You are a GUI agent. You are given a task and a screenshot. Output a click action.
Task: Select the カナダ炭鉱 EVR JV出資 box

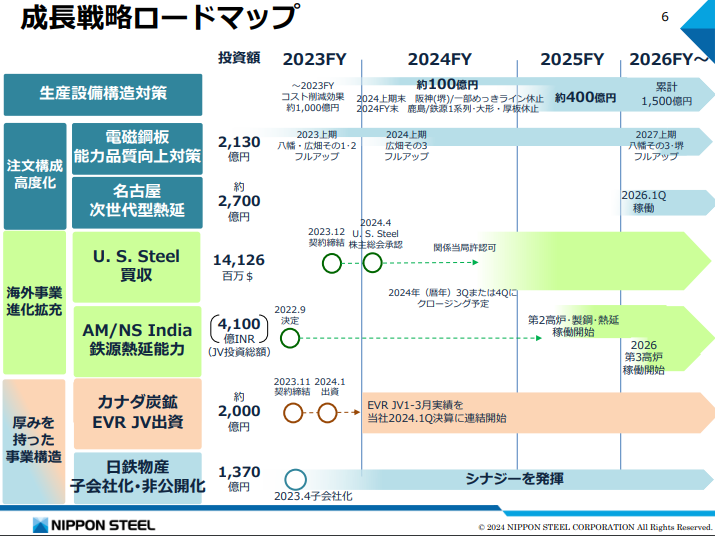[x=138, y=412]
